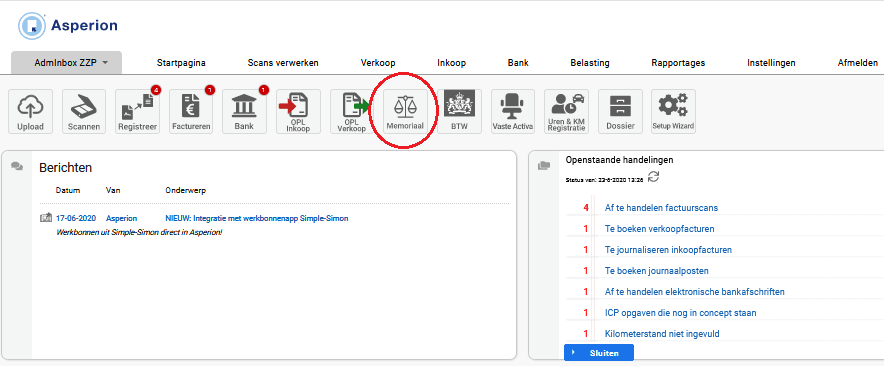Expand the AdmInbox ZZP dropdown
The height and width of the screenshot is (366, 884).
click(x=67, y=63)
